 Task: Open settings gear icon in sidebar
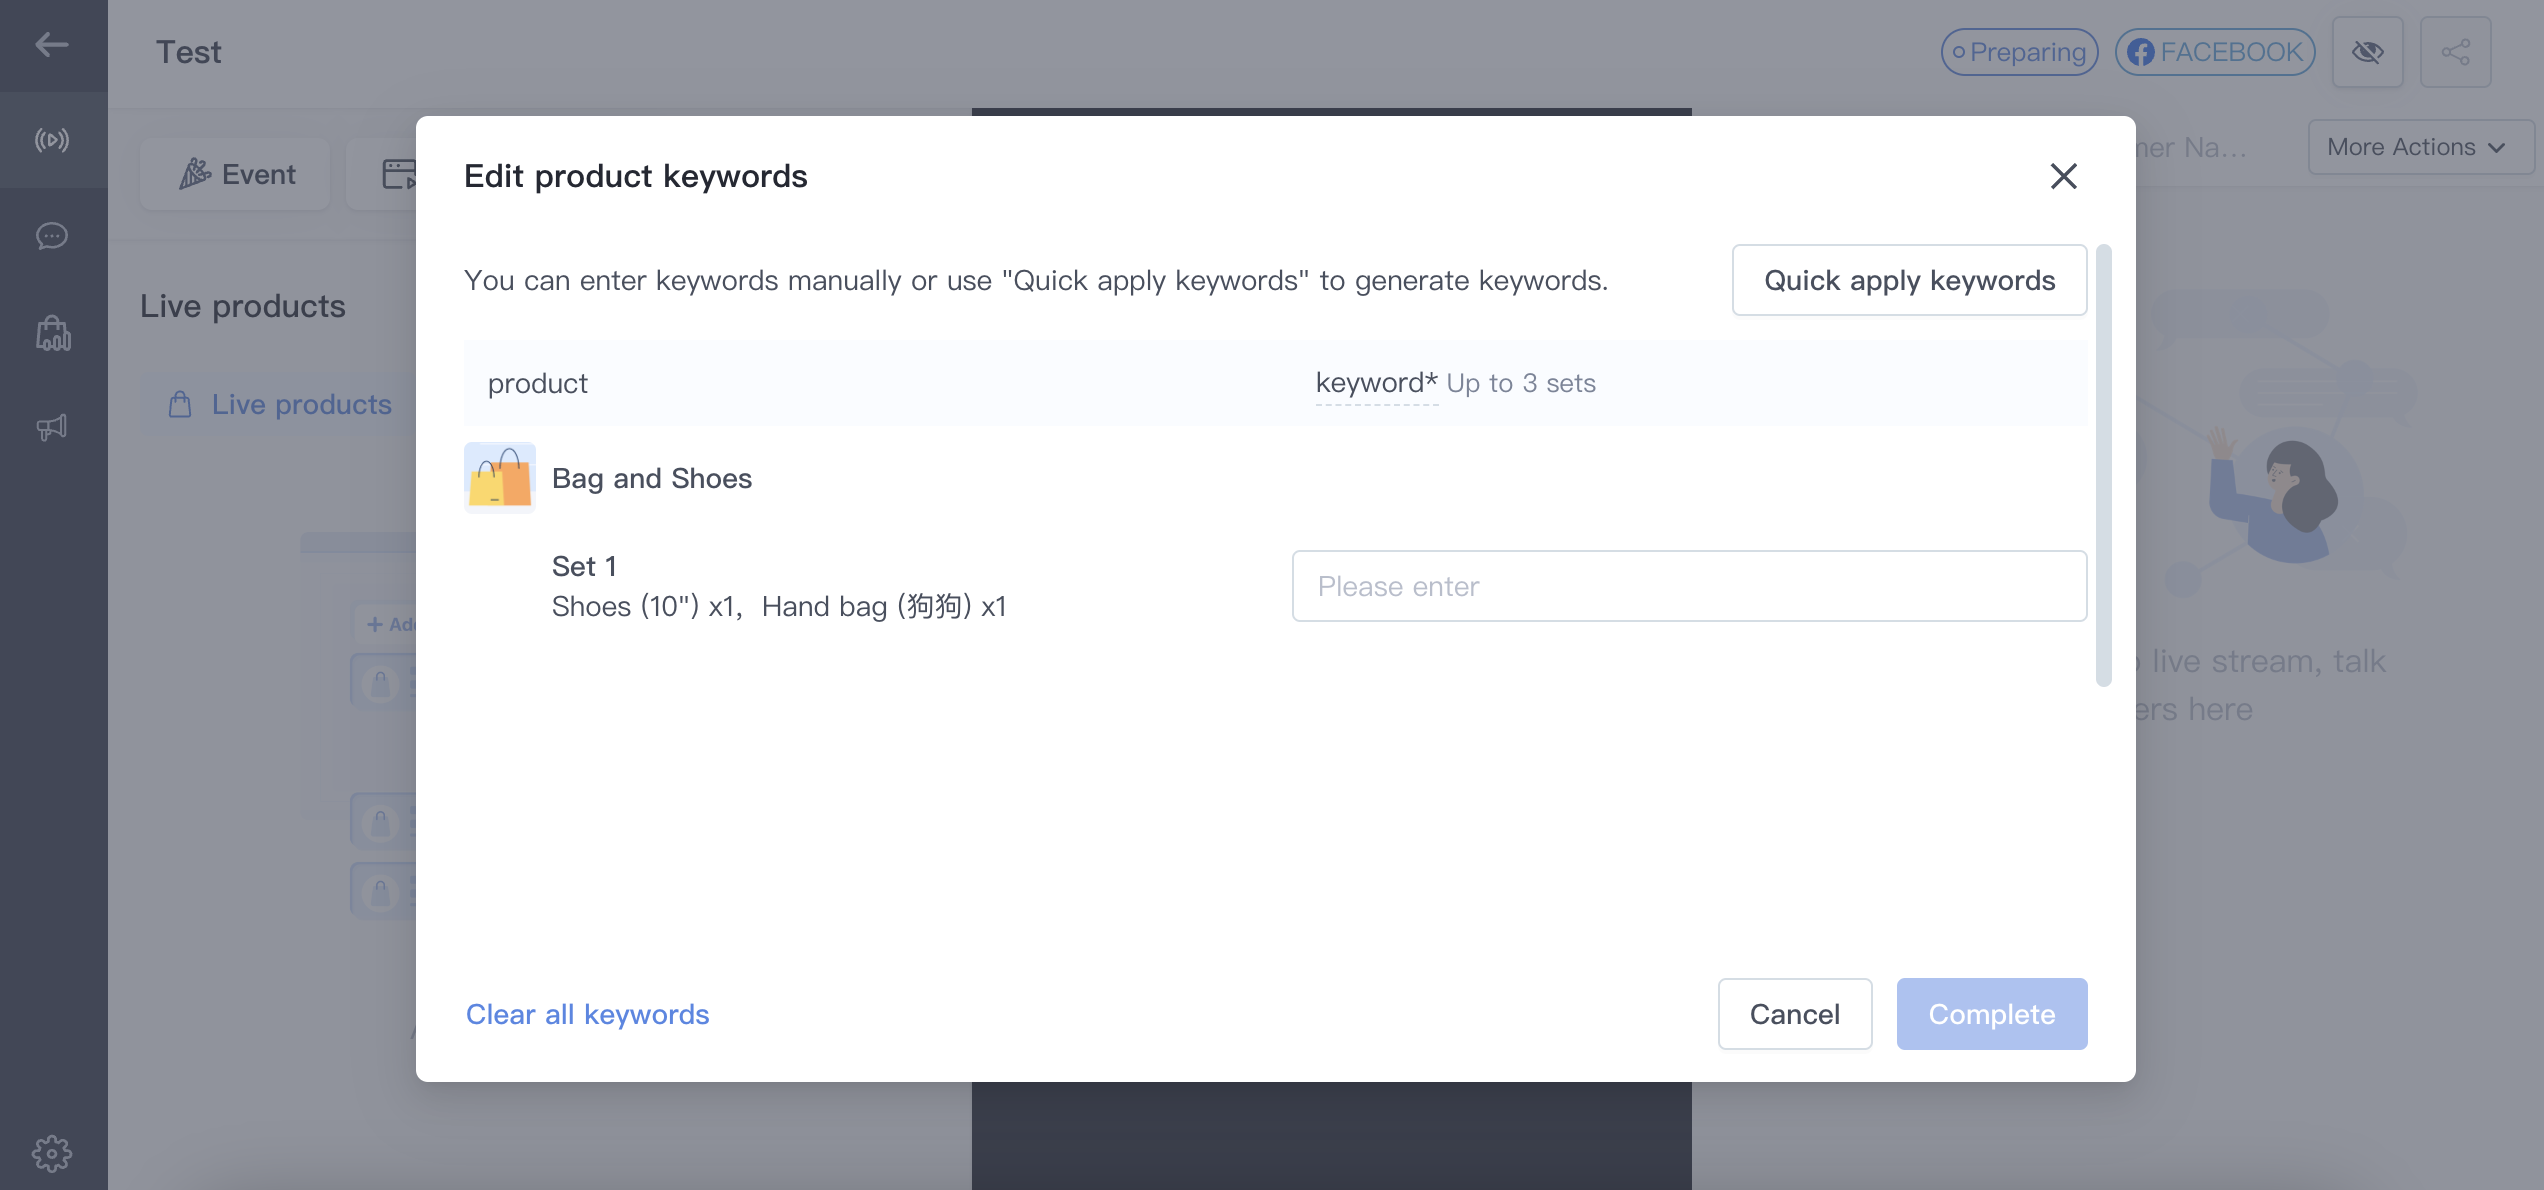(52, 1153)
